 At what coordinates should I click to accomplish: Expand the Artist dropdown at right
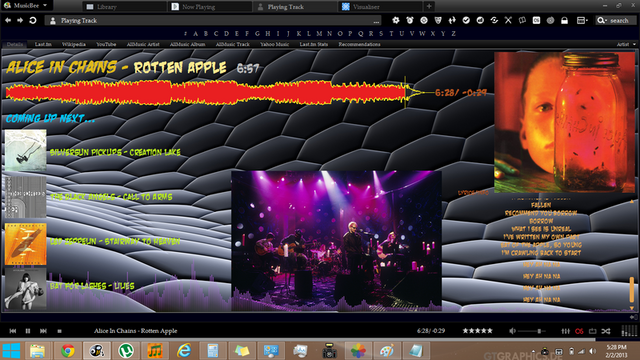coord(626,44)
